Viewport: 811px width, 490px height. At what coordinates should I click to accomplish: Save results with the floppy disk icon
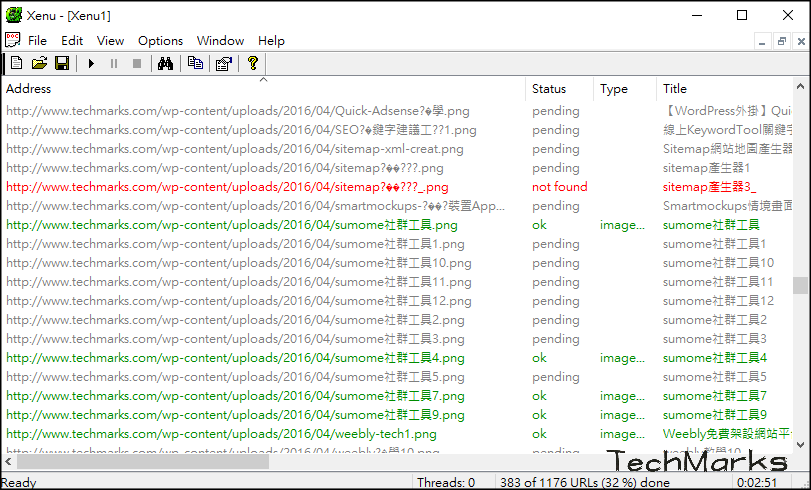(x=62, y=64)
